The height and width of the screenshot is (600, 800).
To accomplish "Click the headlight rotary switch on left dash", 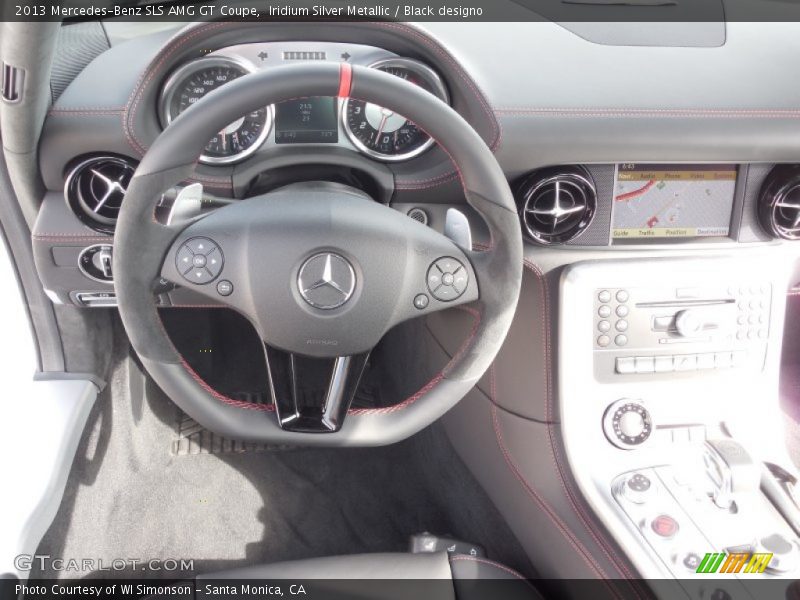I will pyautogui.click(x=97, y=262).
